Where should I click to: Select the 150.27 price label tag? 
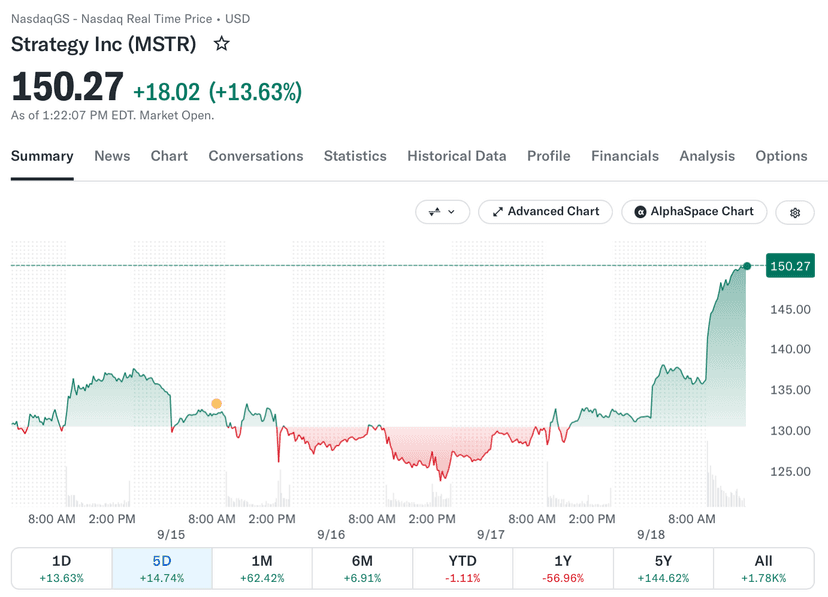(790, 266)
